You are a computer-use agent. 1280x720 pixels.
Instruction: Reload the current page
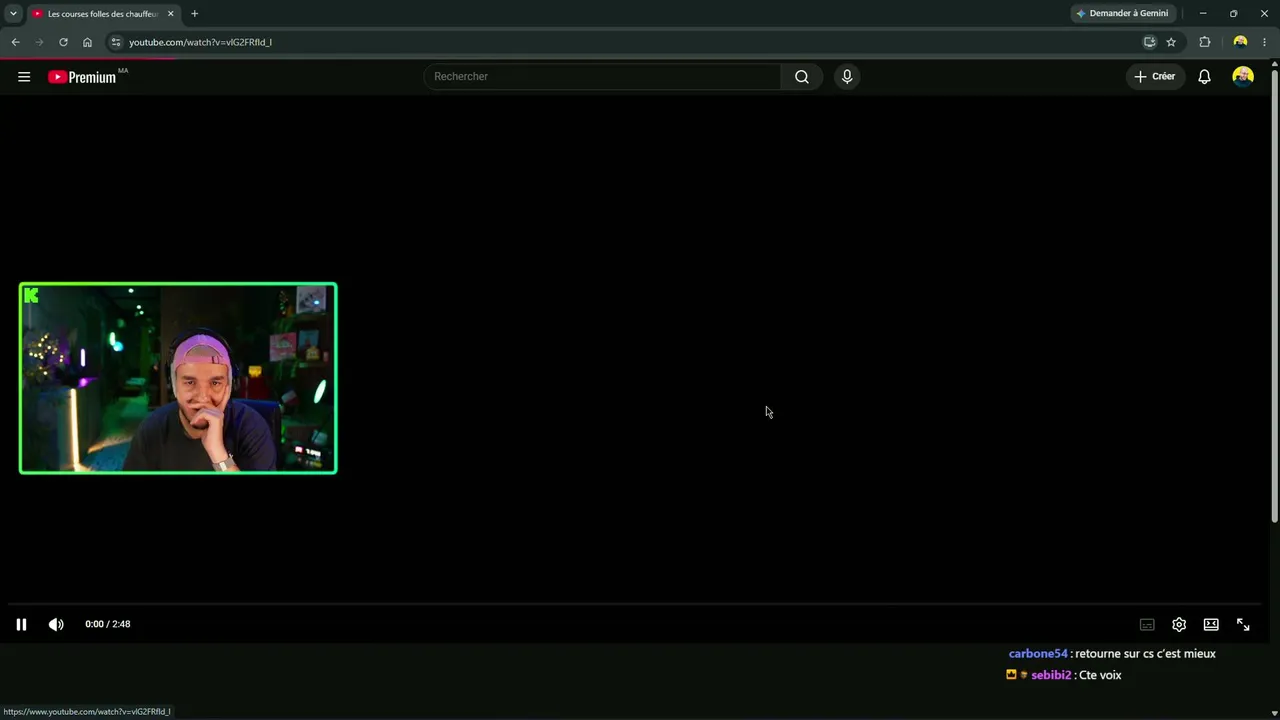pyautogui.click(x=63, y=42)
